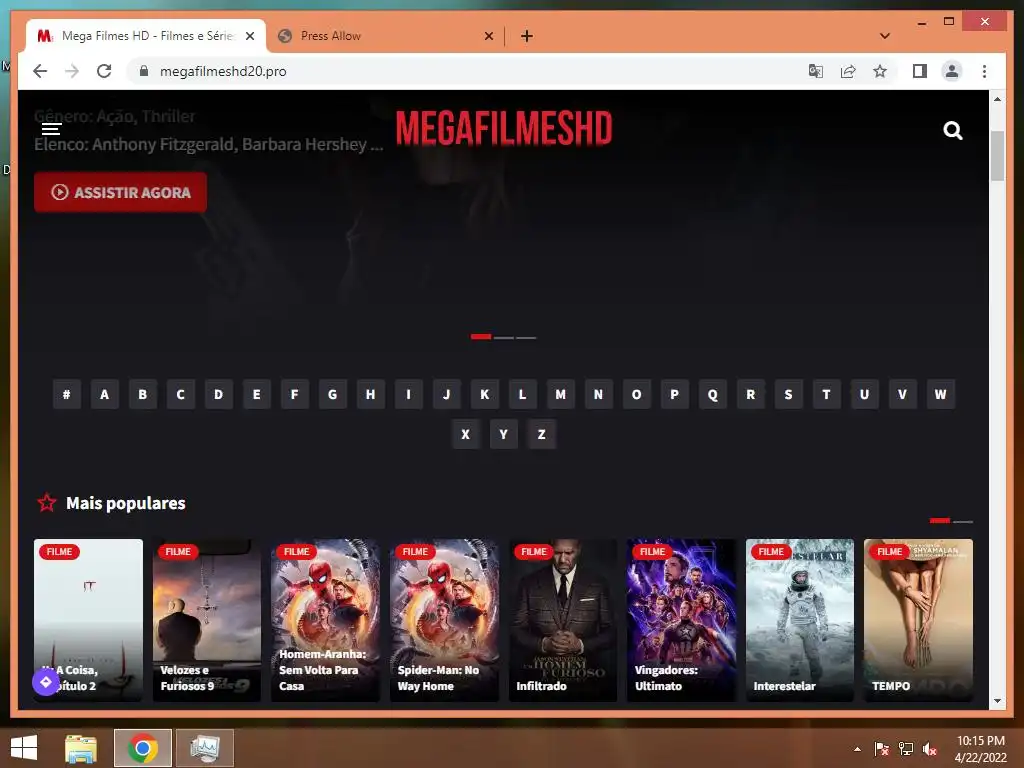Open the monitor app in taskbar

pyautogui.click(x=205, y=748)
